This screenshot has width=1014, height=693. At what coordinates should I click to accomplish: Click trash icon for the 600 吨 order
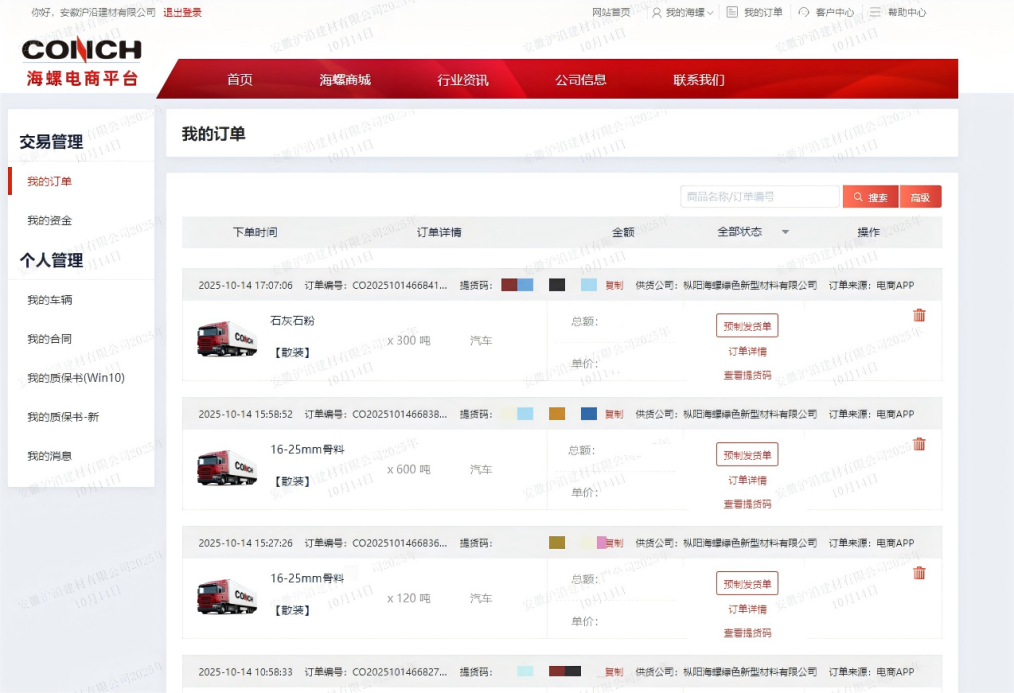919,444
